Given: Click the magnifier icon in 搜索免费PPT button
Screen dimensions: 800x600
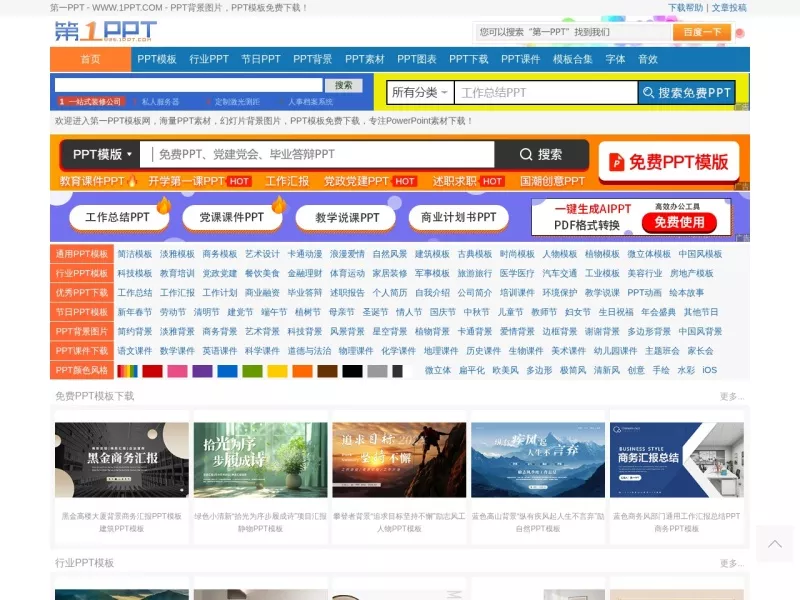Looking at the screenshot, I should click(x=648, y=92).
